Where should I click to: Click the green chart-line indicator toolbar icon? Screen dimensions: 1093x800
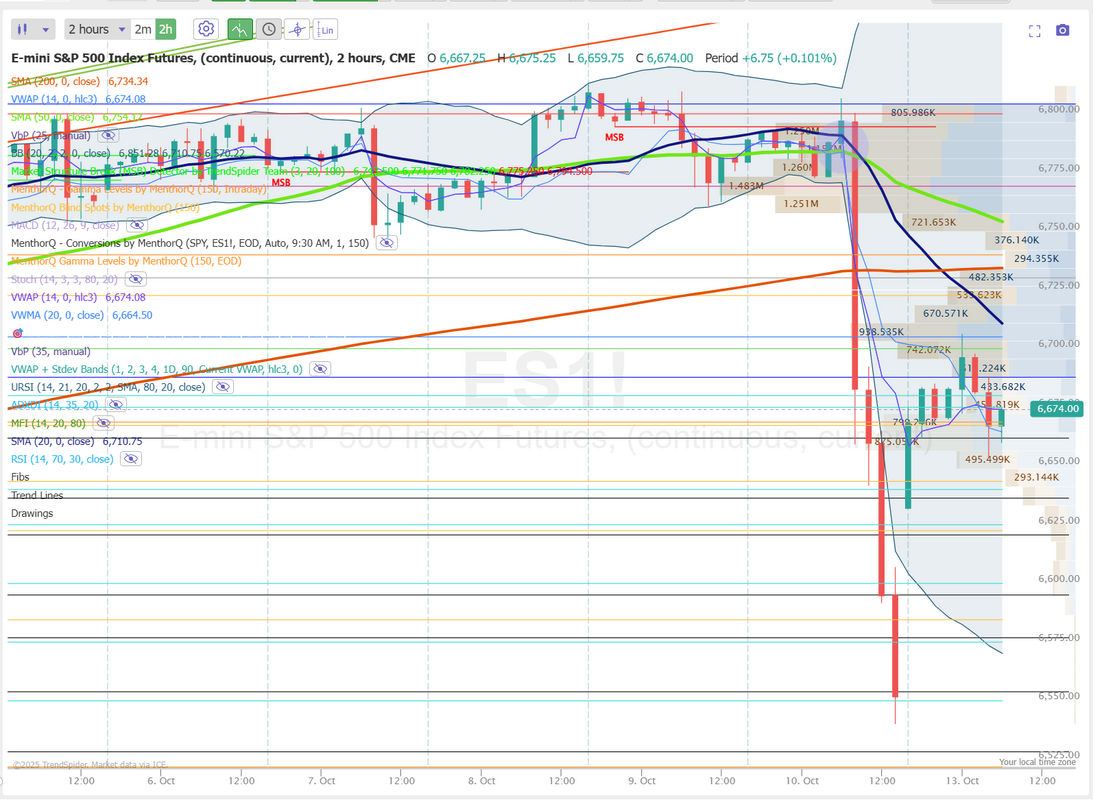click(x=239, y=29)
